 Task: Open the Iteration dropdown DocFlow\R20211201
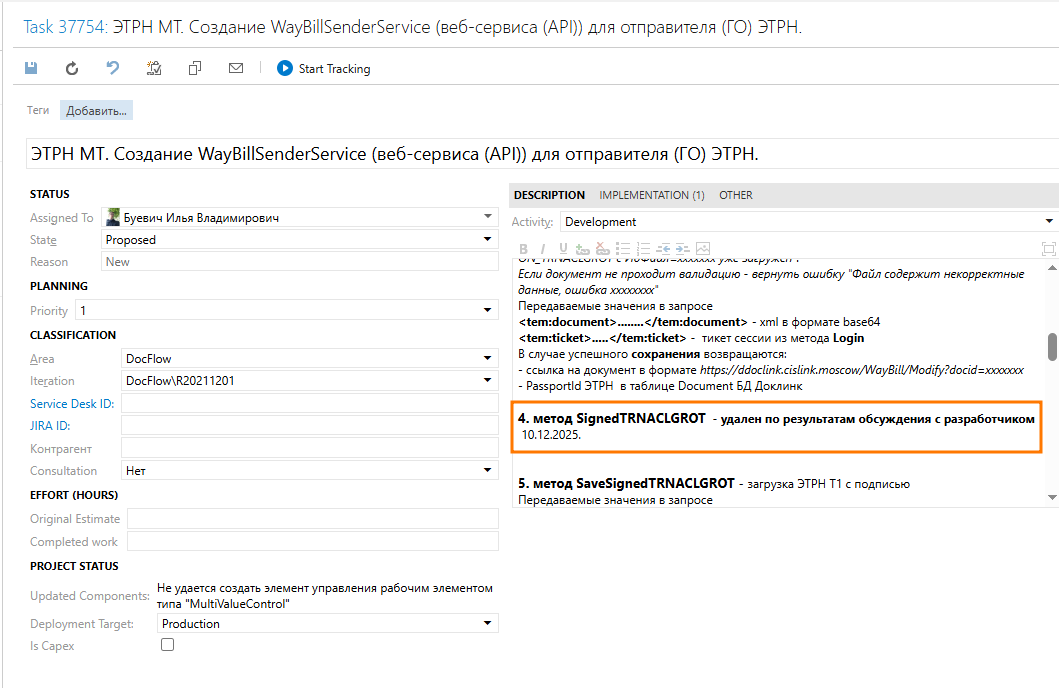point(488,380)
